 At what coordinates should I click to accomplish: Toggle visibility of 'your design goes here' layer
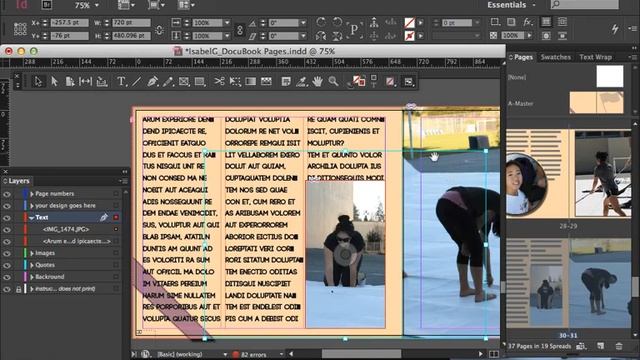pos(7,206)
